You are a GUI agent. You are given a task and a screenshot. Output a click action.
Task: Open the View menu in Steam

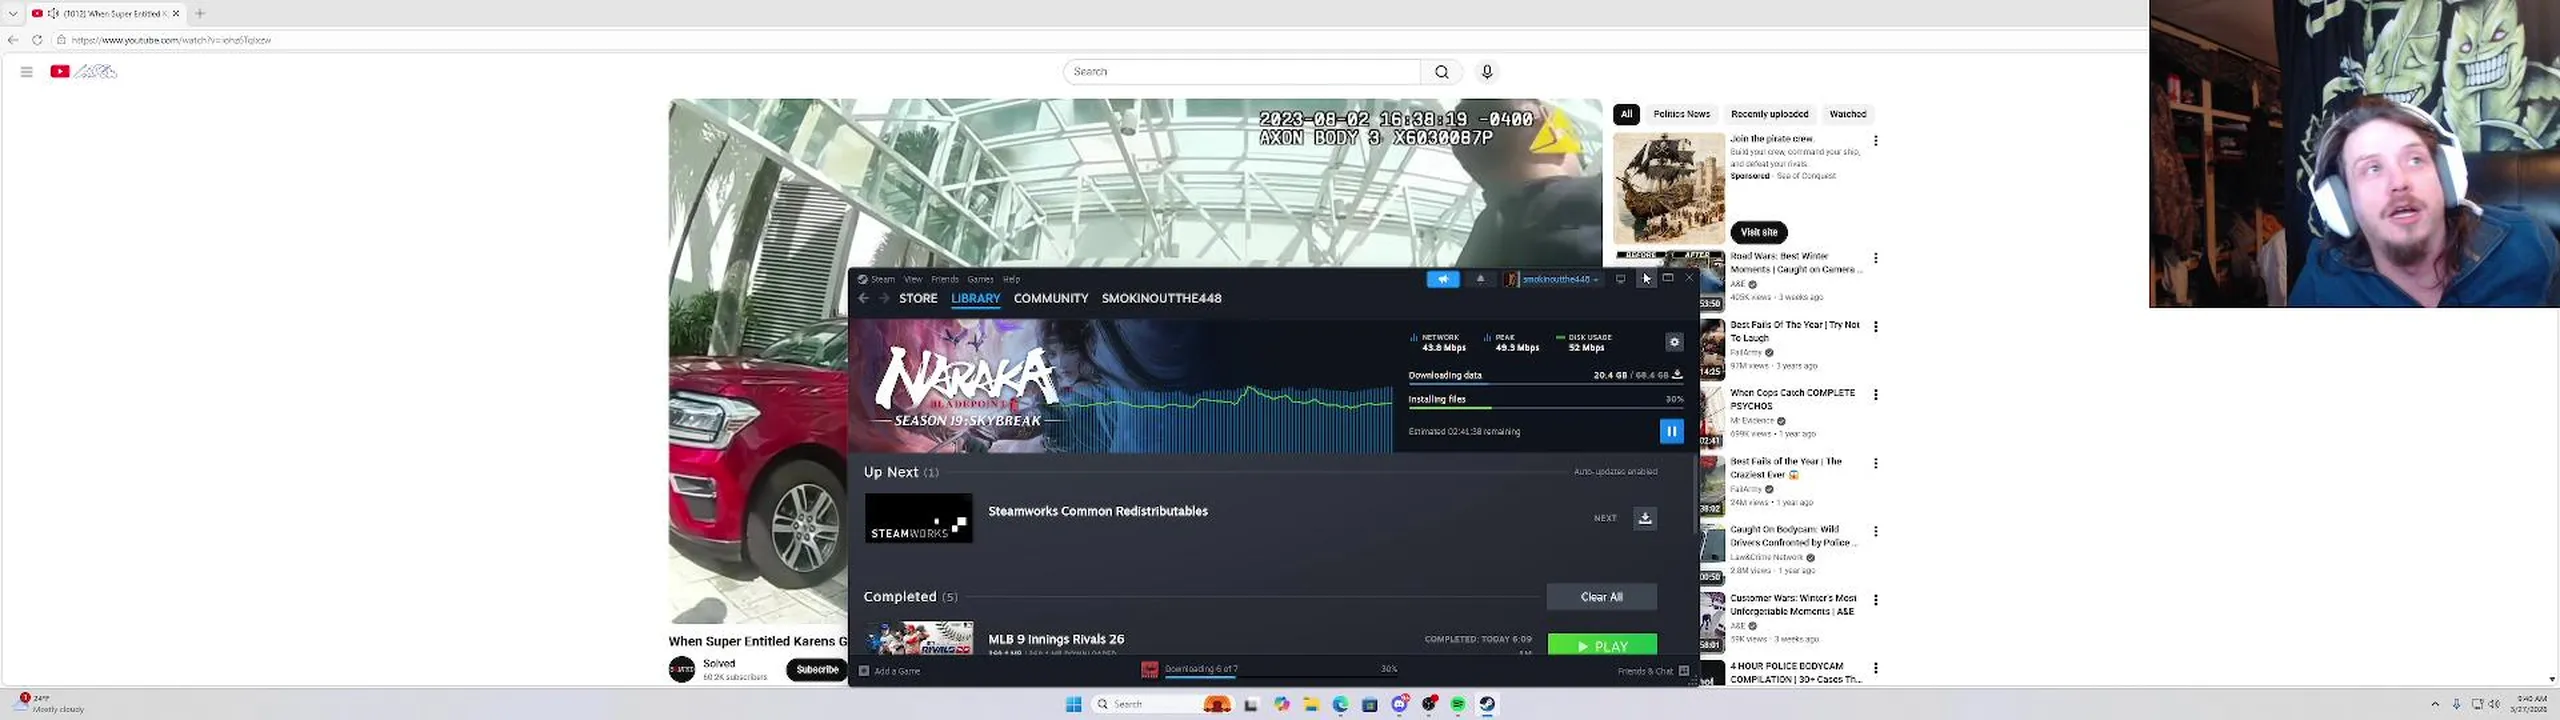click(913, 279)
